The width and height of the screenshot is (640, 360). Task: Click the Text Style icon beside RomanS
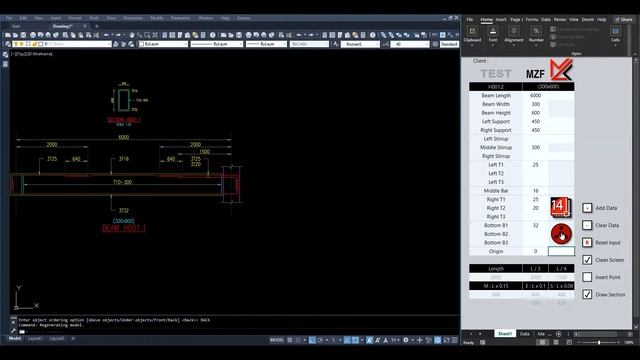[336, 44]
